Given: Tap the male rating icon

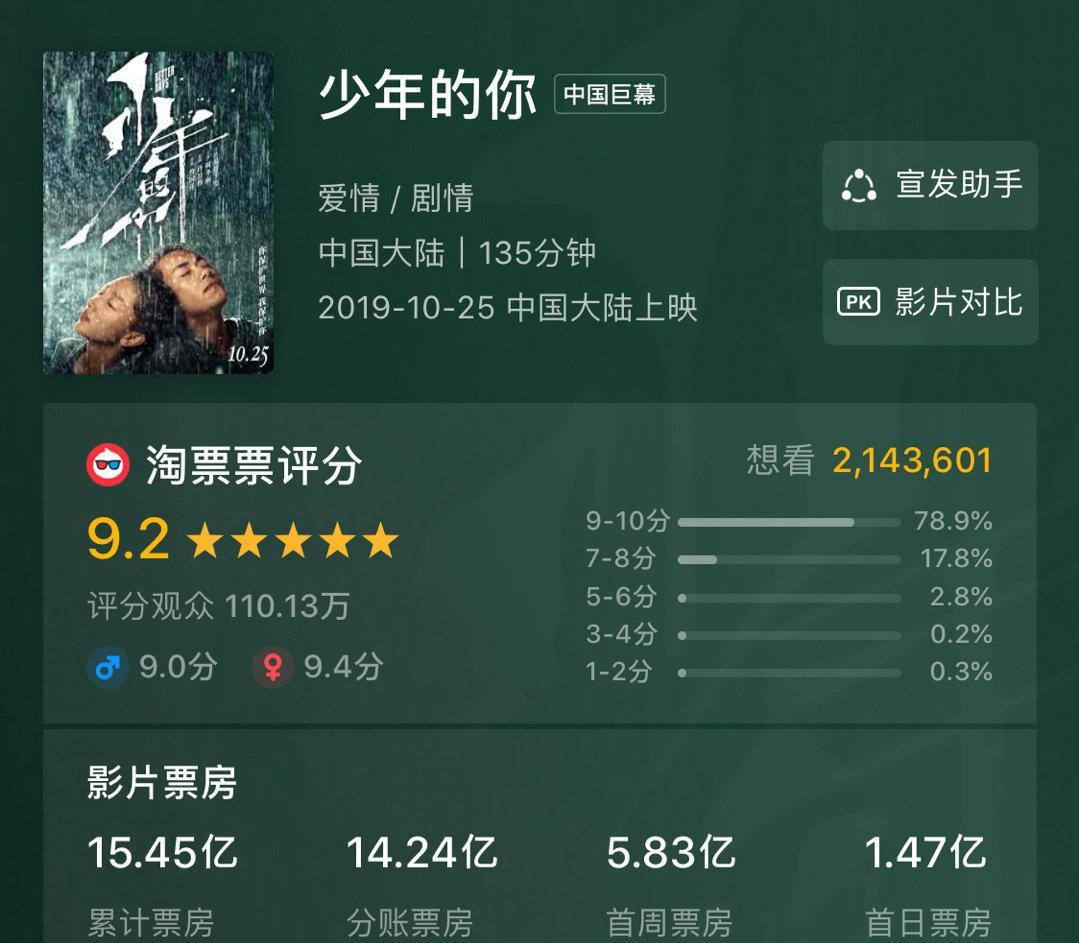Looking at the screenshot, I should tap(107, 667).
